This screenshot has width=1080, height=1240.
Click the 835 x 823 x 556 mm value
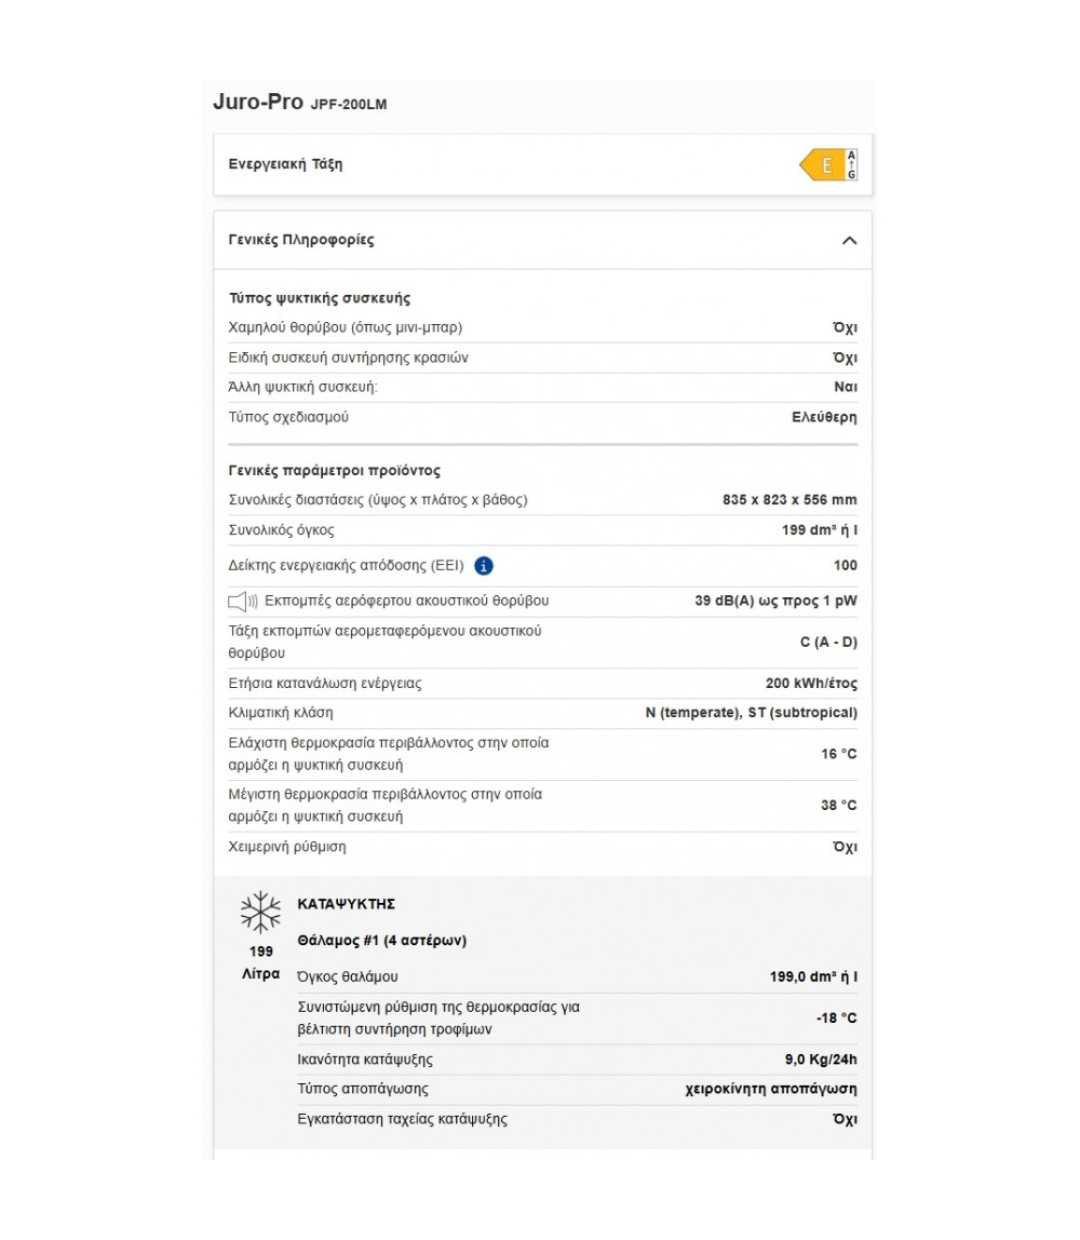point(789,500)
